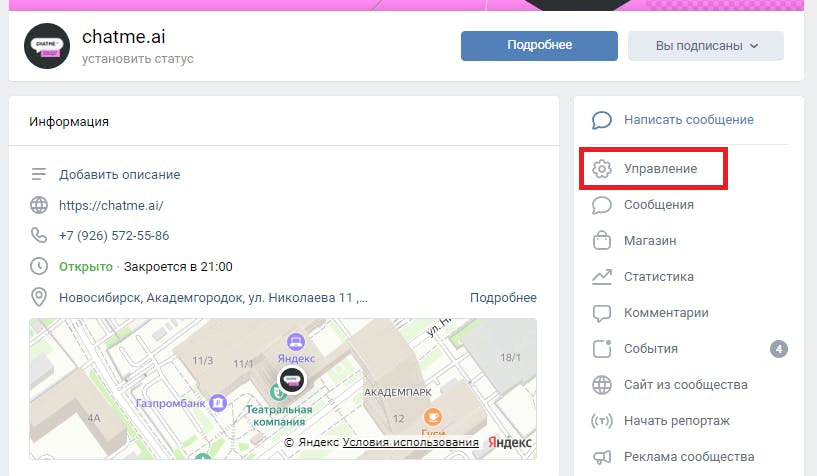The height and width of the screenshot is (476, 817).
Task: Open Сообщения in the sidebar
Action: click(x=659, y=205)
